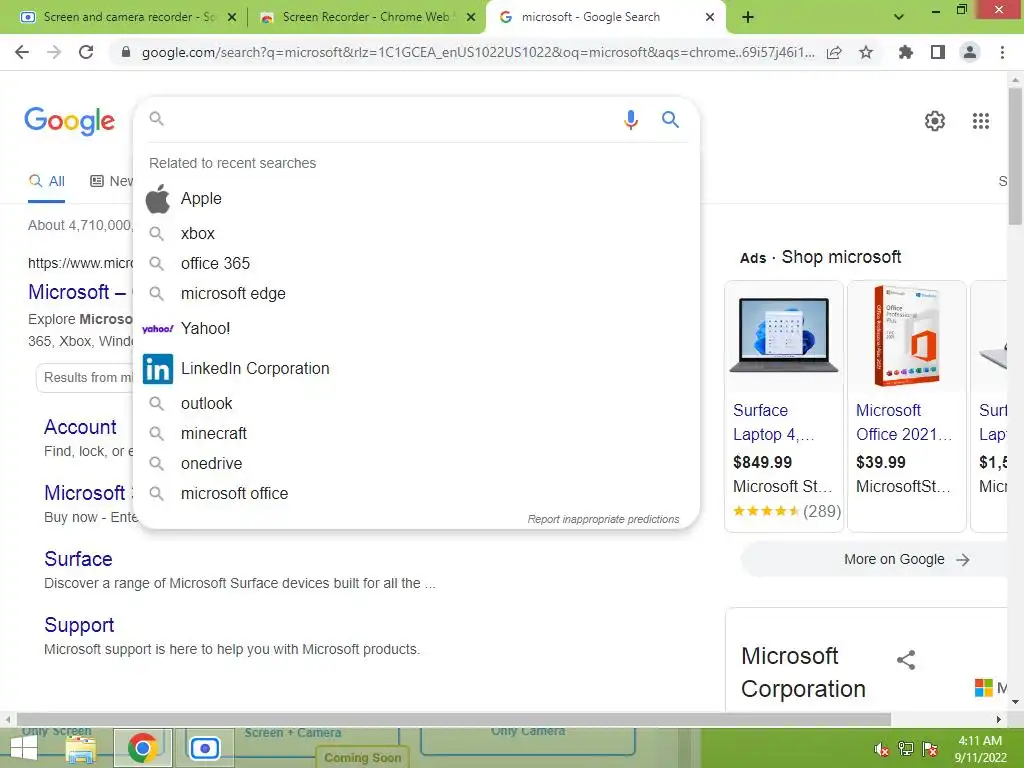Click the padlock site info icon
This screenshot has height=768, width=1024.
coord(126,52)
